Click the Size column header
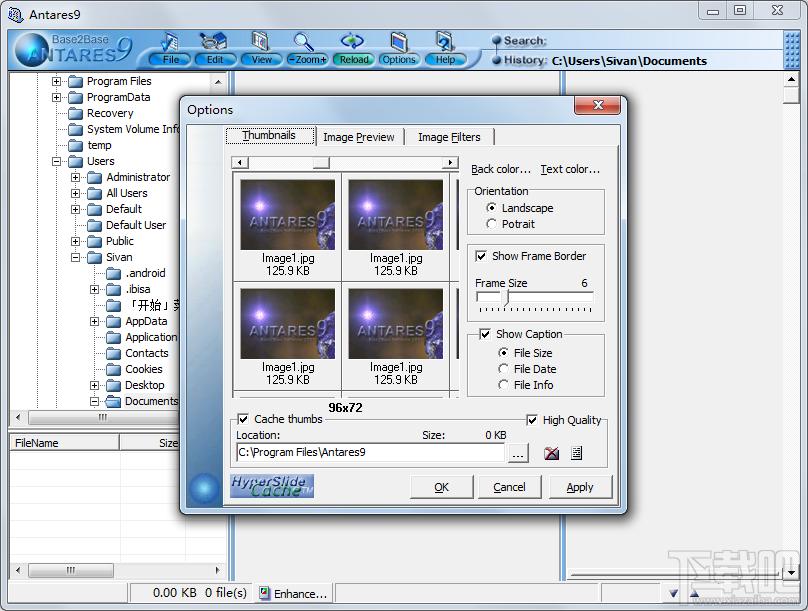808x611 pixels. pyautogui.click(x=149, y=443)
